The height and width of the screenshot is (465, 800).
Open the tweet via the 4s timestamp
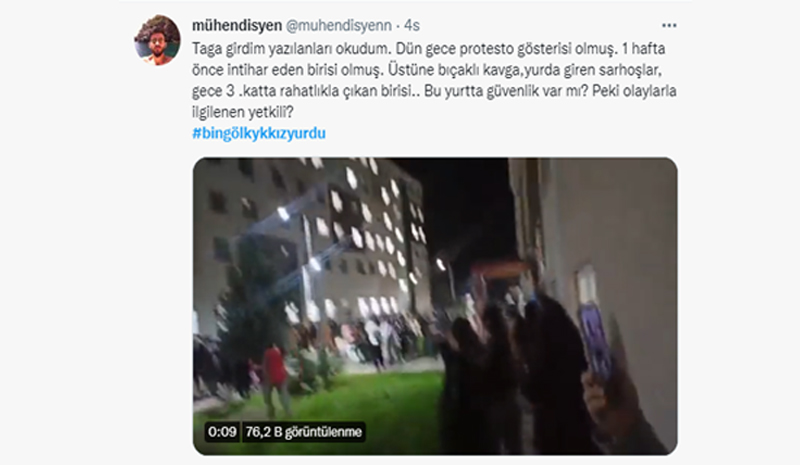[412, 25]
